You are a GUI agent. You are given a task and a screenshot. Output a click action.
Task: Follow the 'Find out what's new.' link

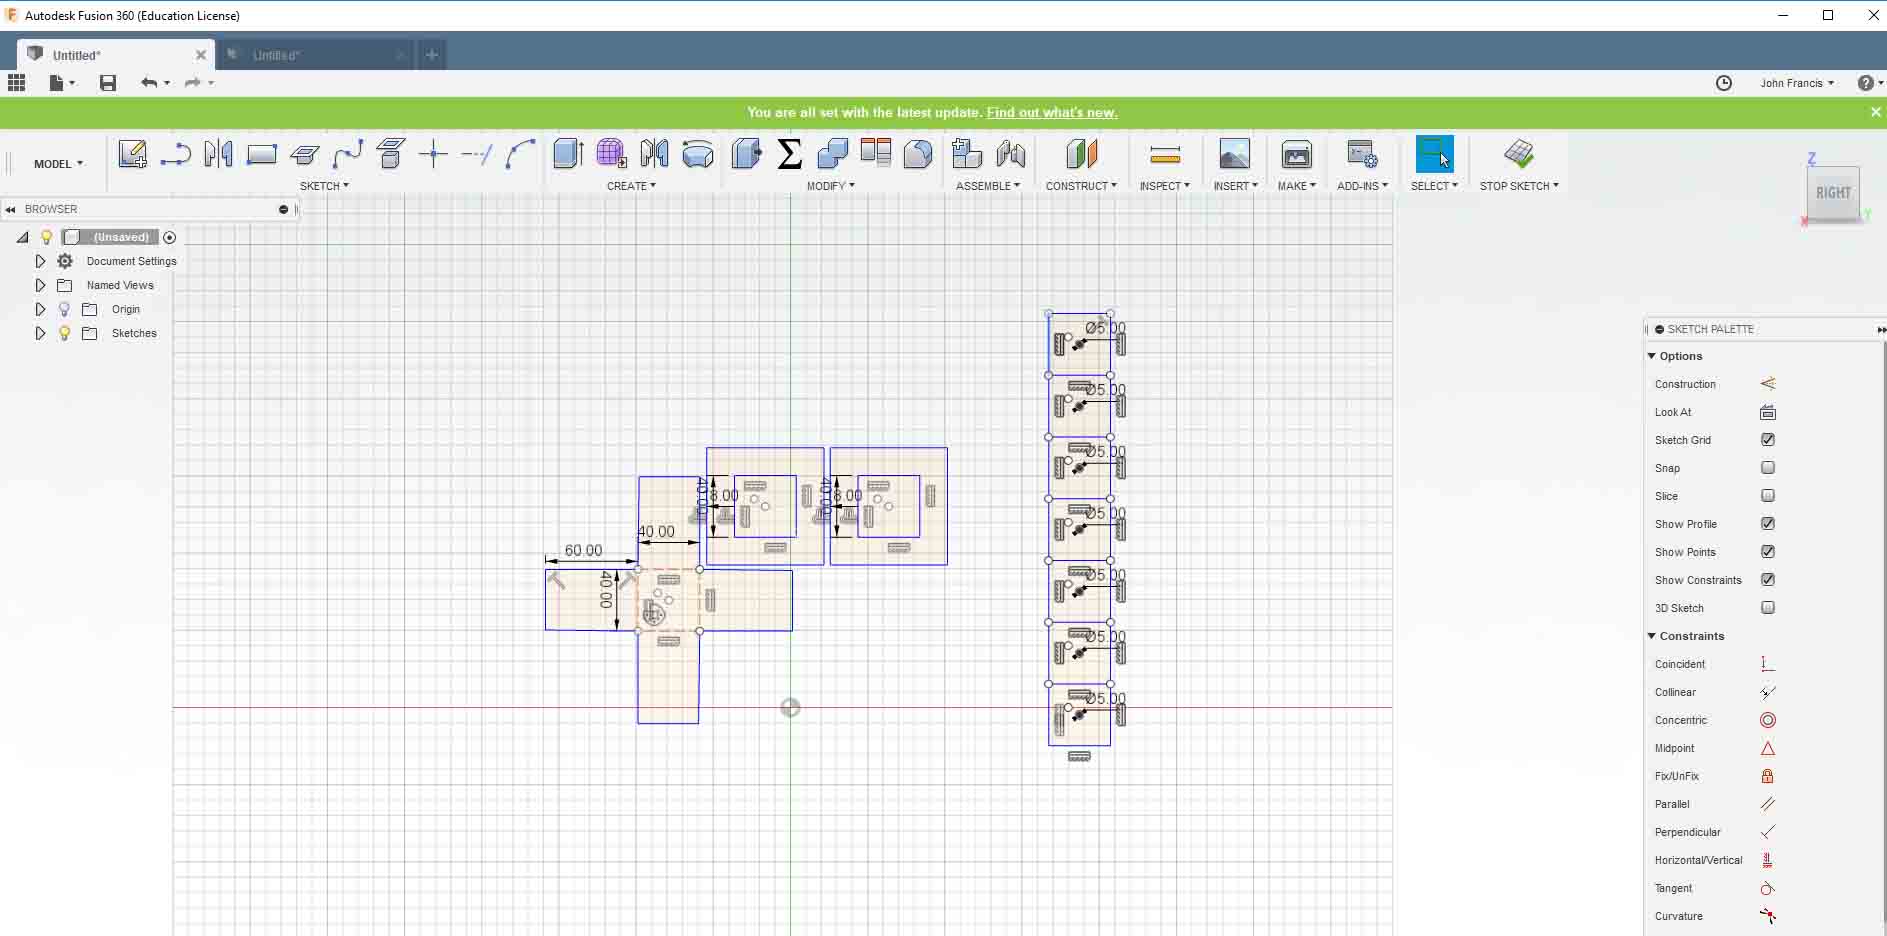(x=1052, y=113)
